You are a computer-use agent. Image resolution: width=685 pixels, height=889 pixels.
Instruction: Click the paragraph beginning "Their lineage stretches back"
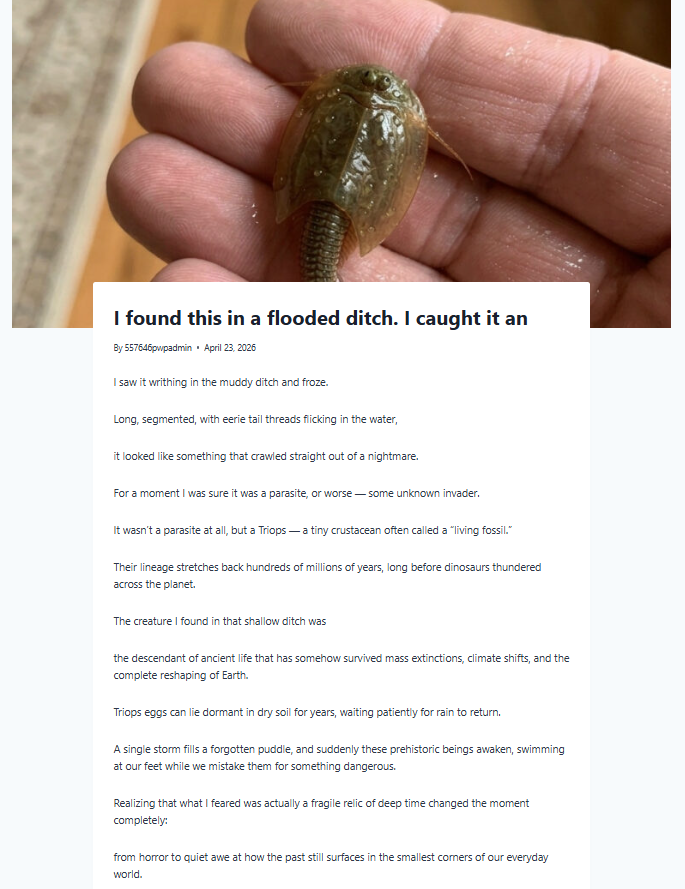tap(327, 575)
